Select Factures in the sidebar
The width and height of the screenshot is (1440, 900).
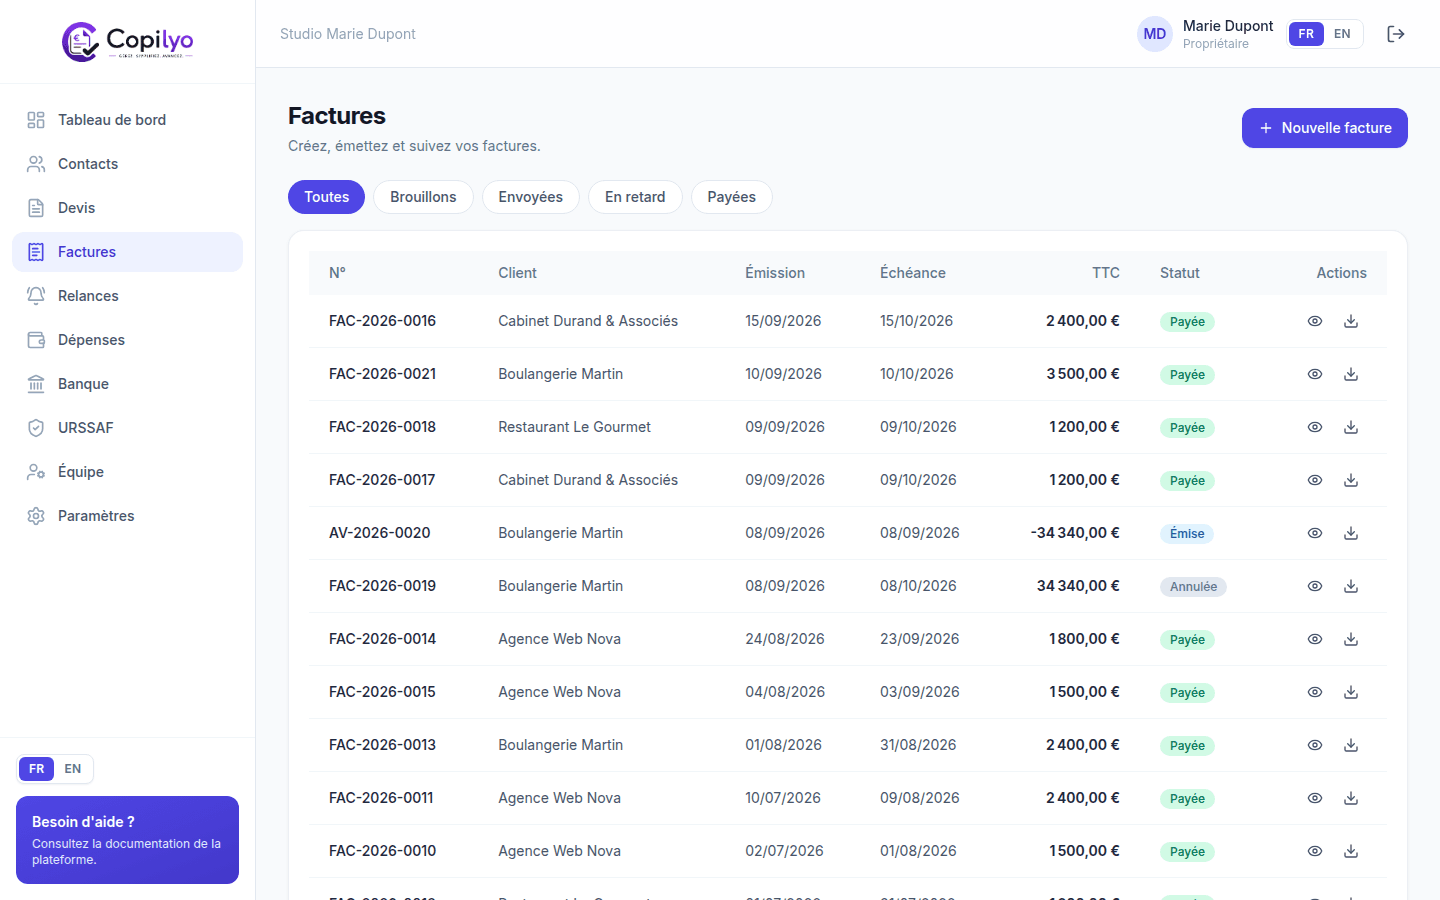click(x=127, y=252)
